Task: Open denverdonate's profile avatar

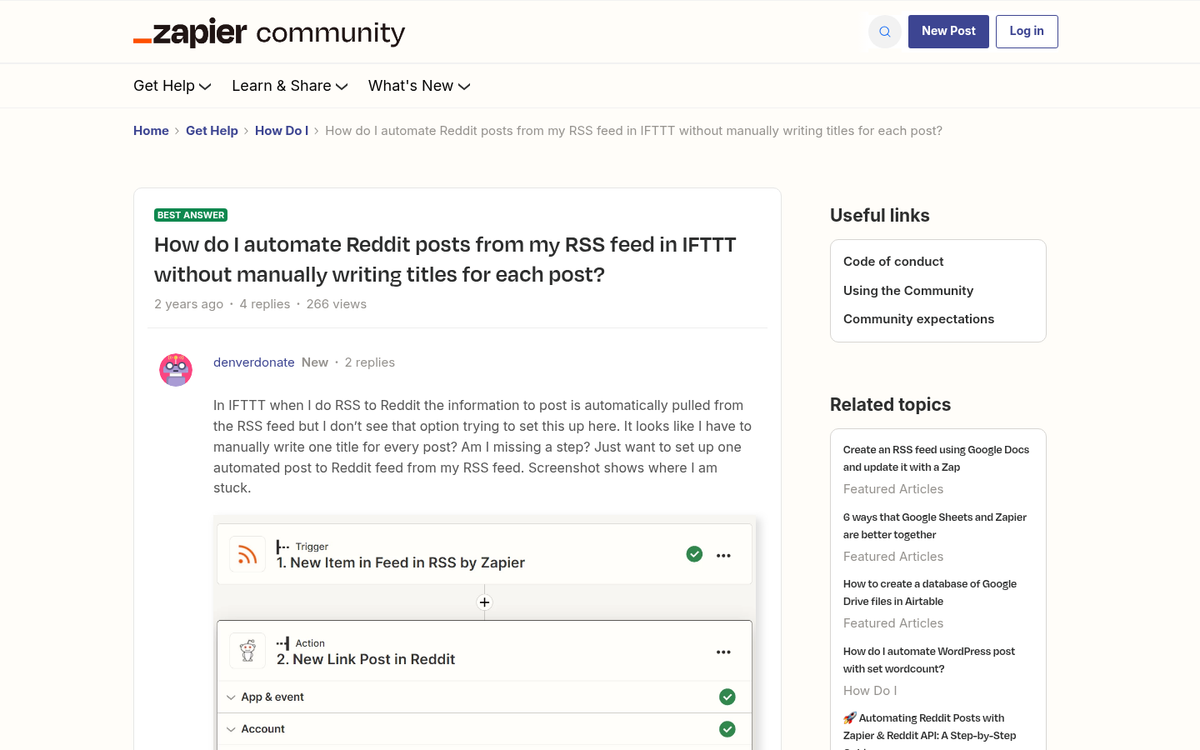Action: (176, 369)
